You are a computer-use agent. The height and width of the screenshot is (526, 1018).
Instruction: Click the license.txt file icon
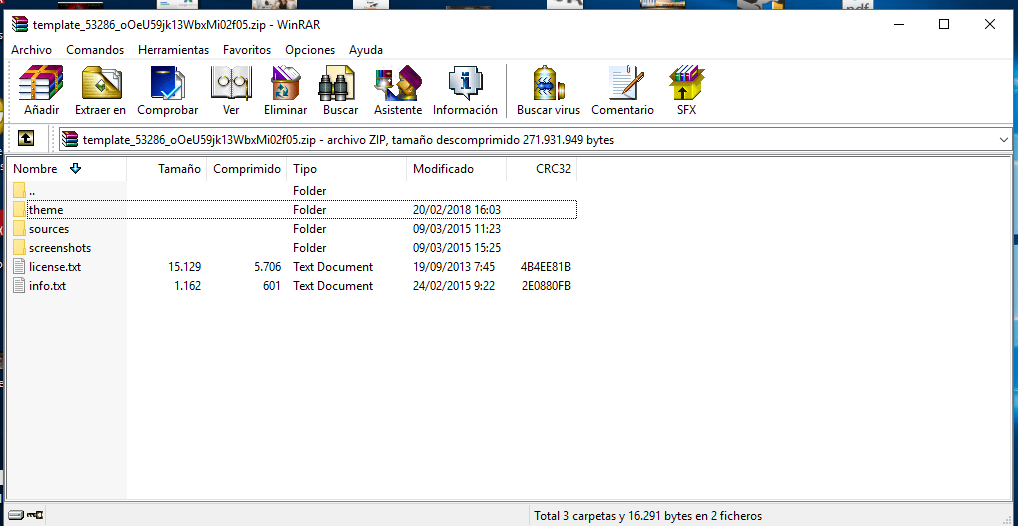19,266
